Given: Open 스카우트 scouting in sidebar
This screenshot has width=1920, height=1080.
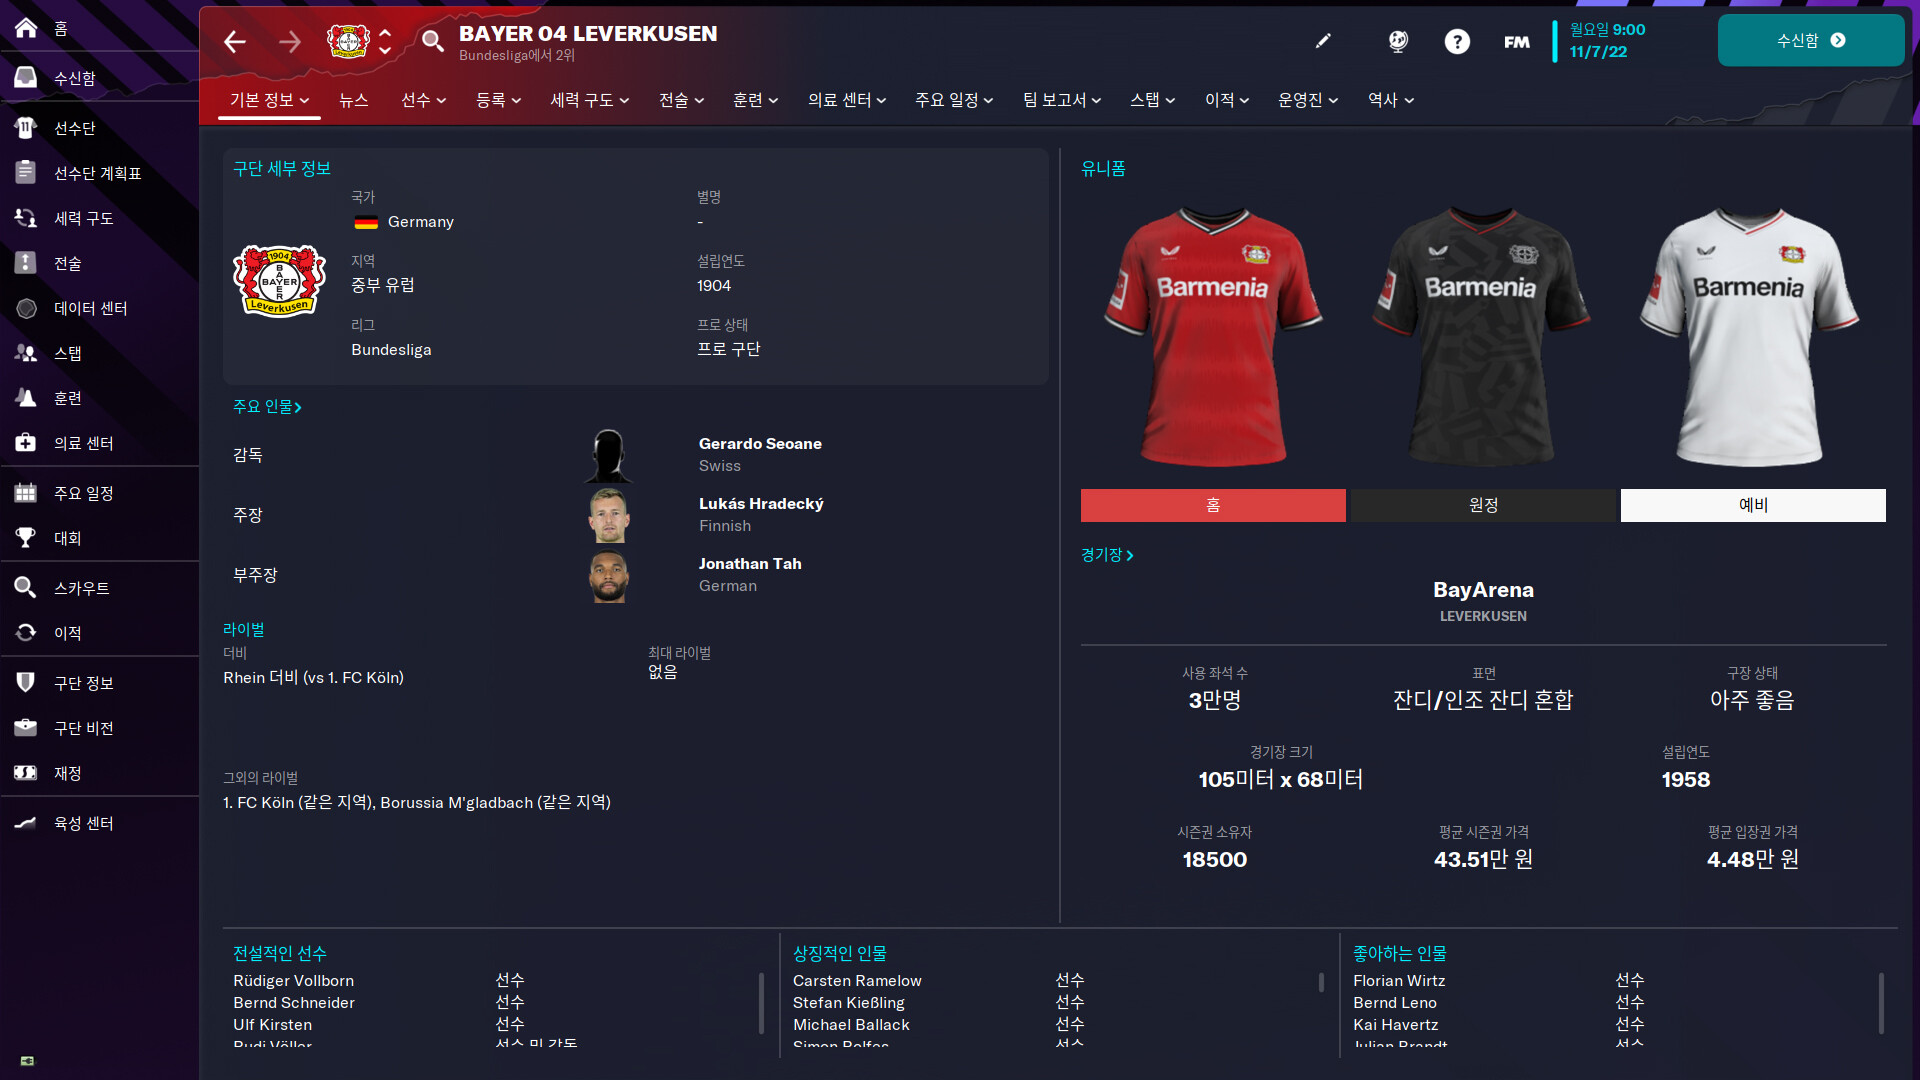Looking at the screenshot, I should pos(82,588).
